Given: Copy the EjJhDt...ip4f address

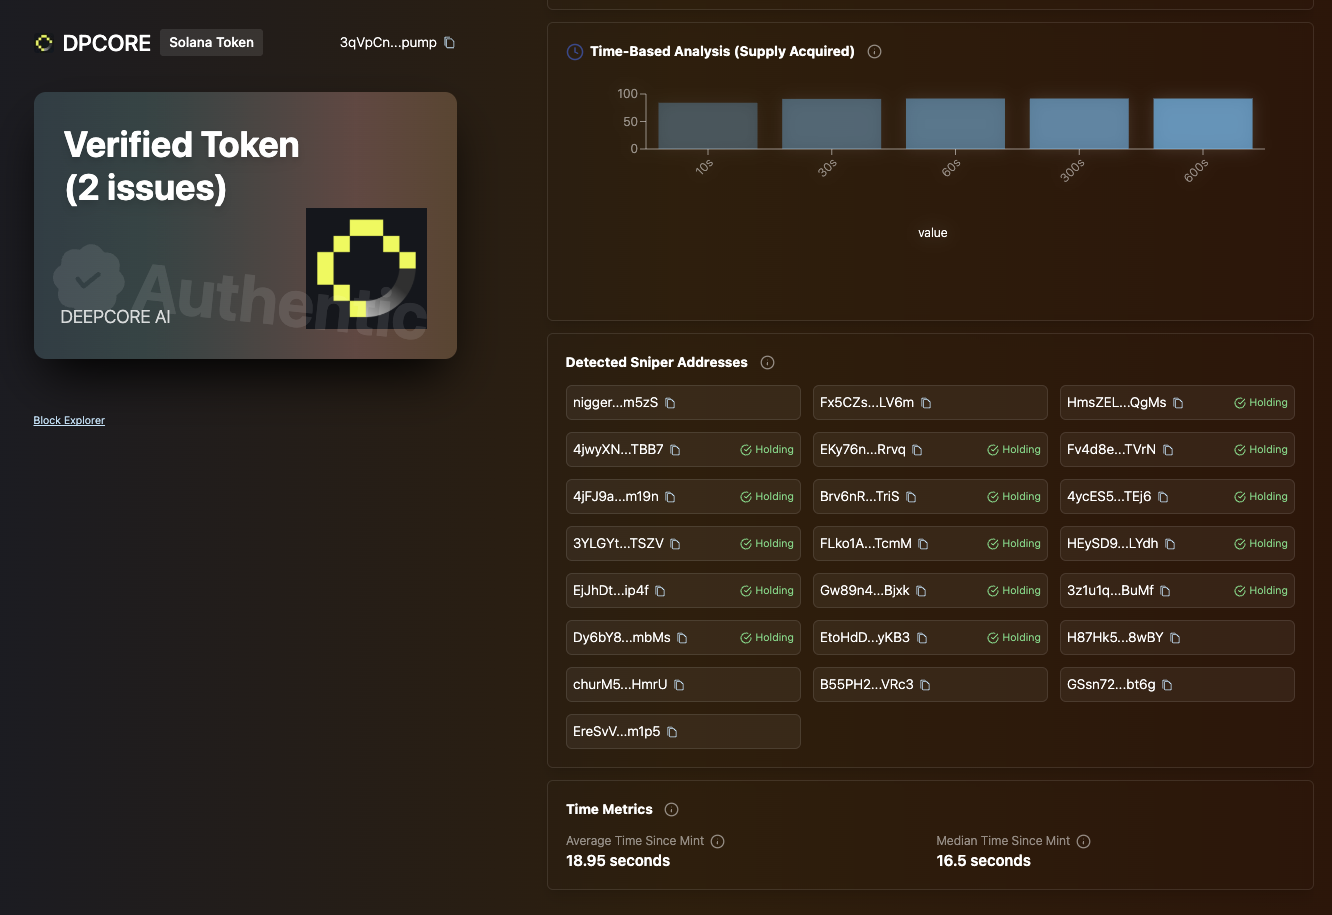Looking at the screenshot, I should (x=660, y=591).
